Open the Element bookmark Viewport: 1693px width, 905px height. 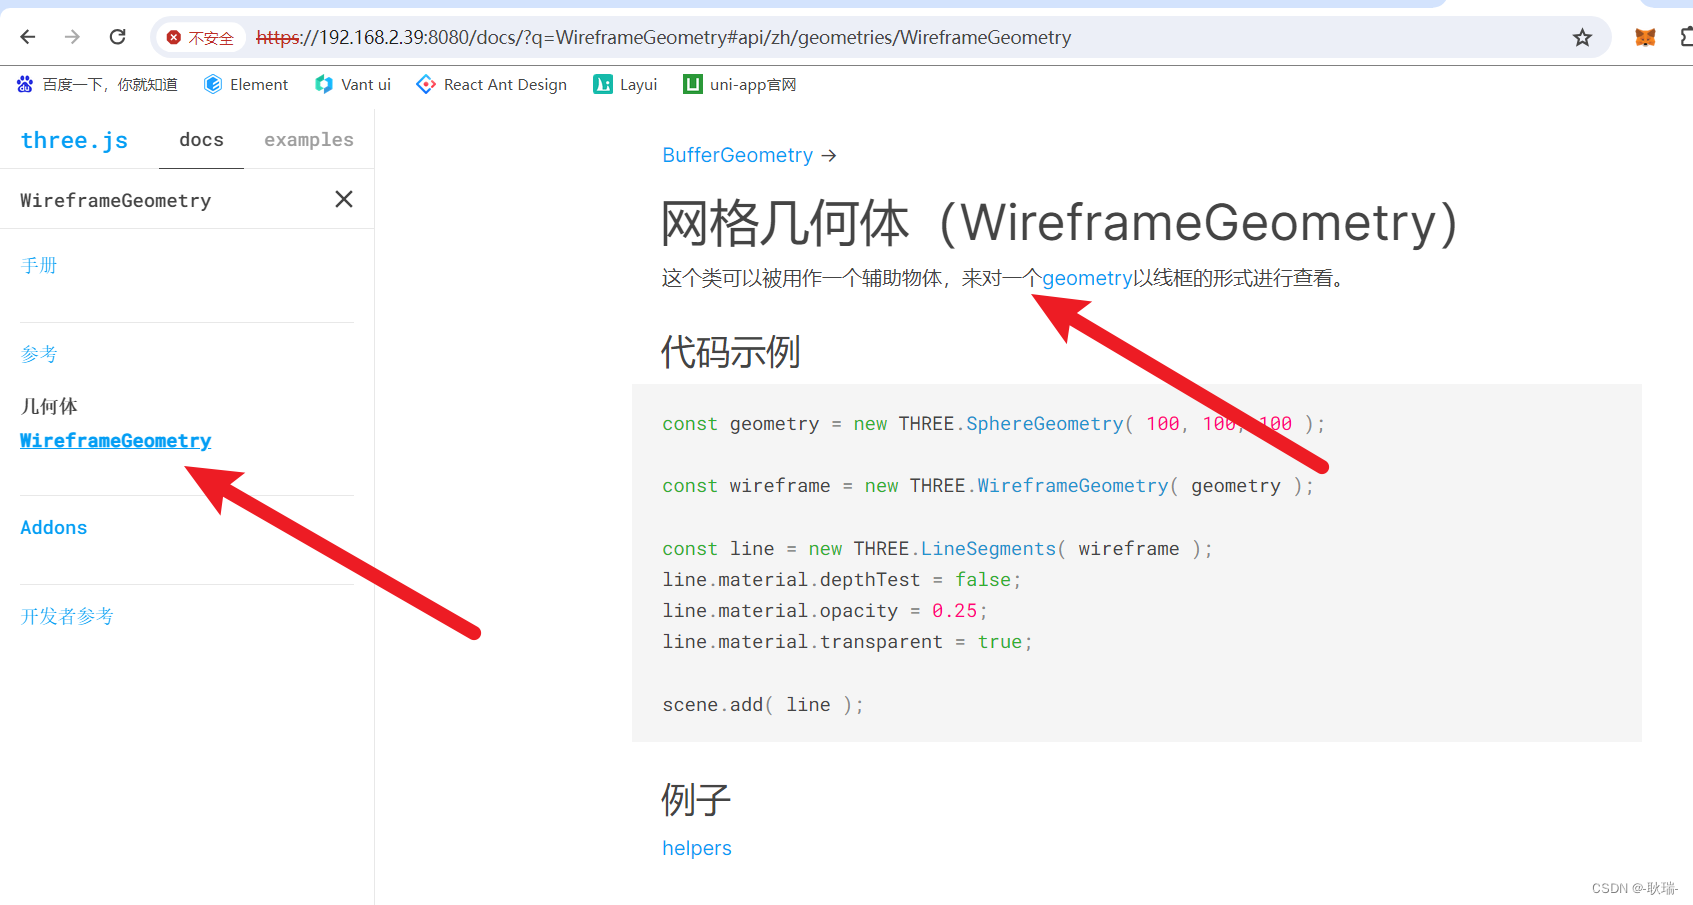[x=245, y=84]
